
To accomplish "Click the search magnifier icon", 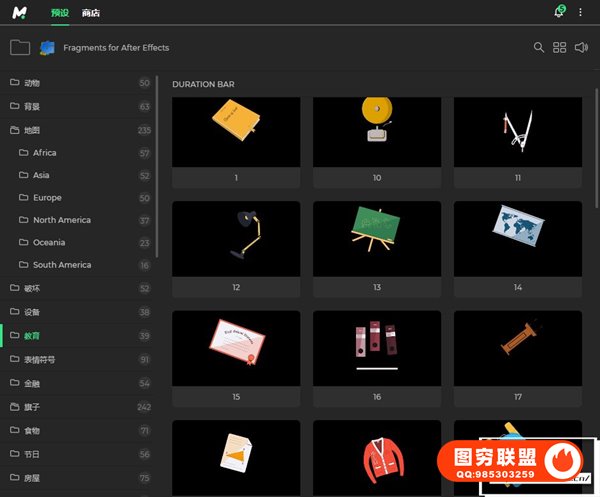I will [539, 47].
